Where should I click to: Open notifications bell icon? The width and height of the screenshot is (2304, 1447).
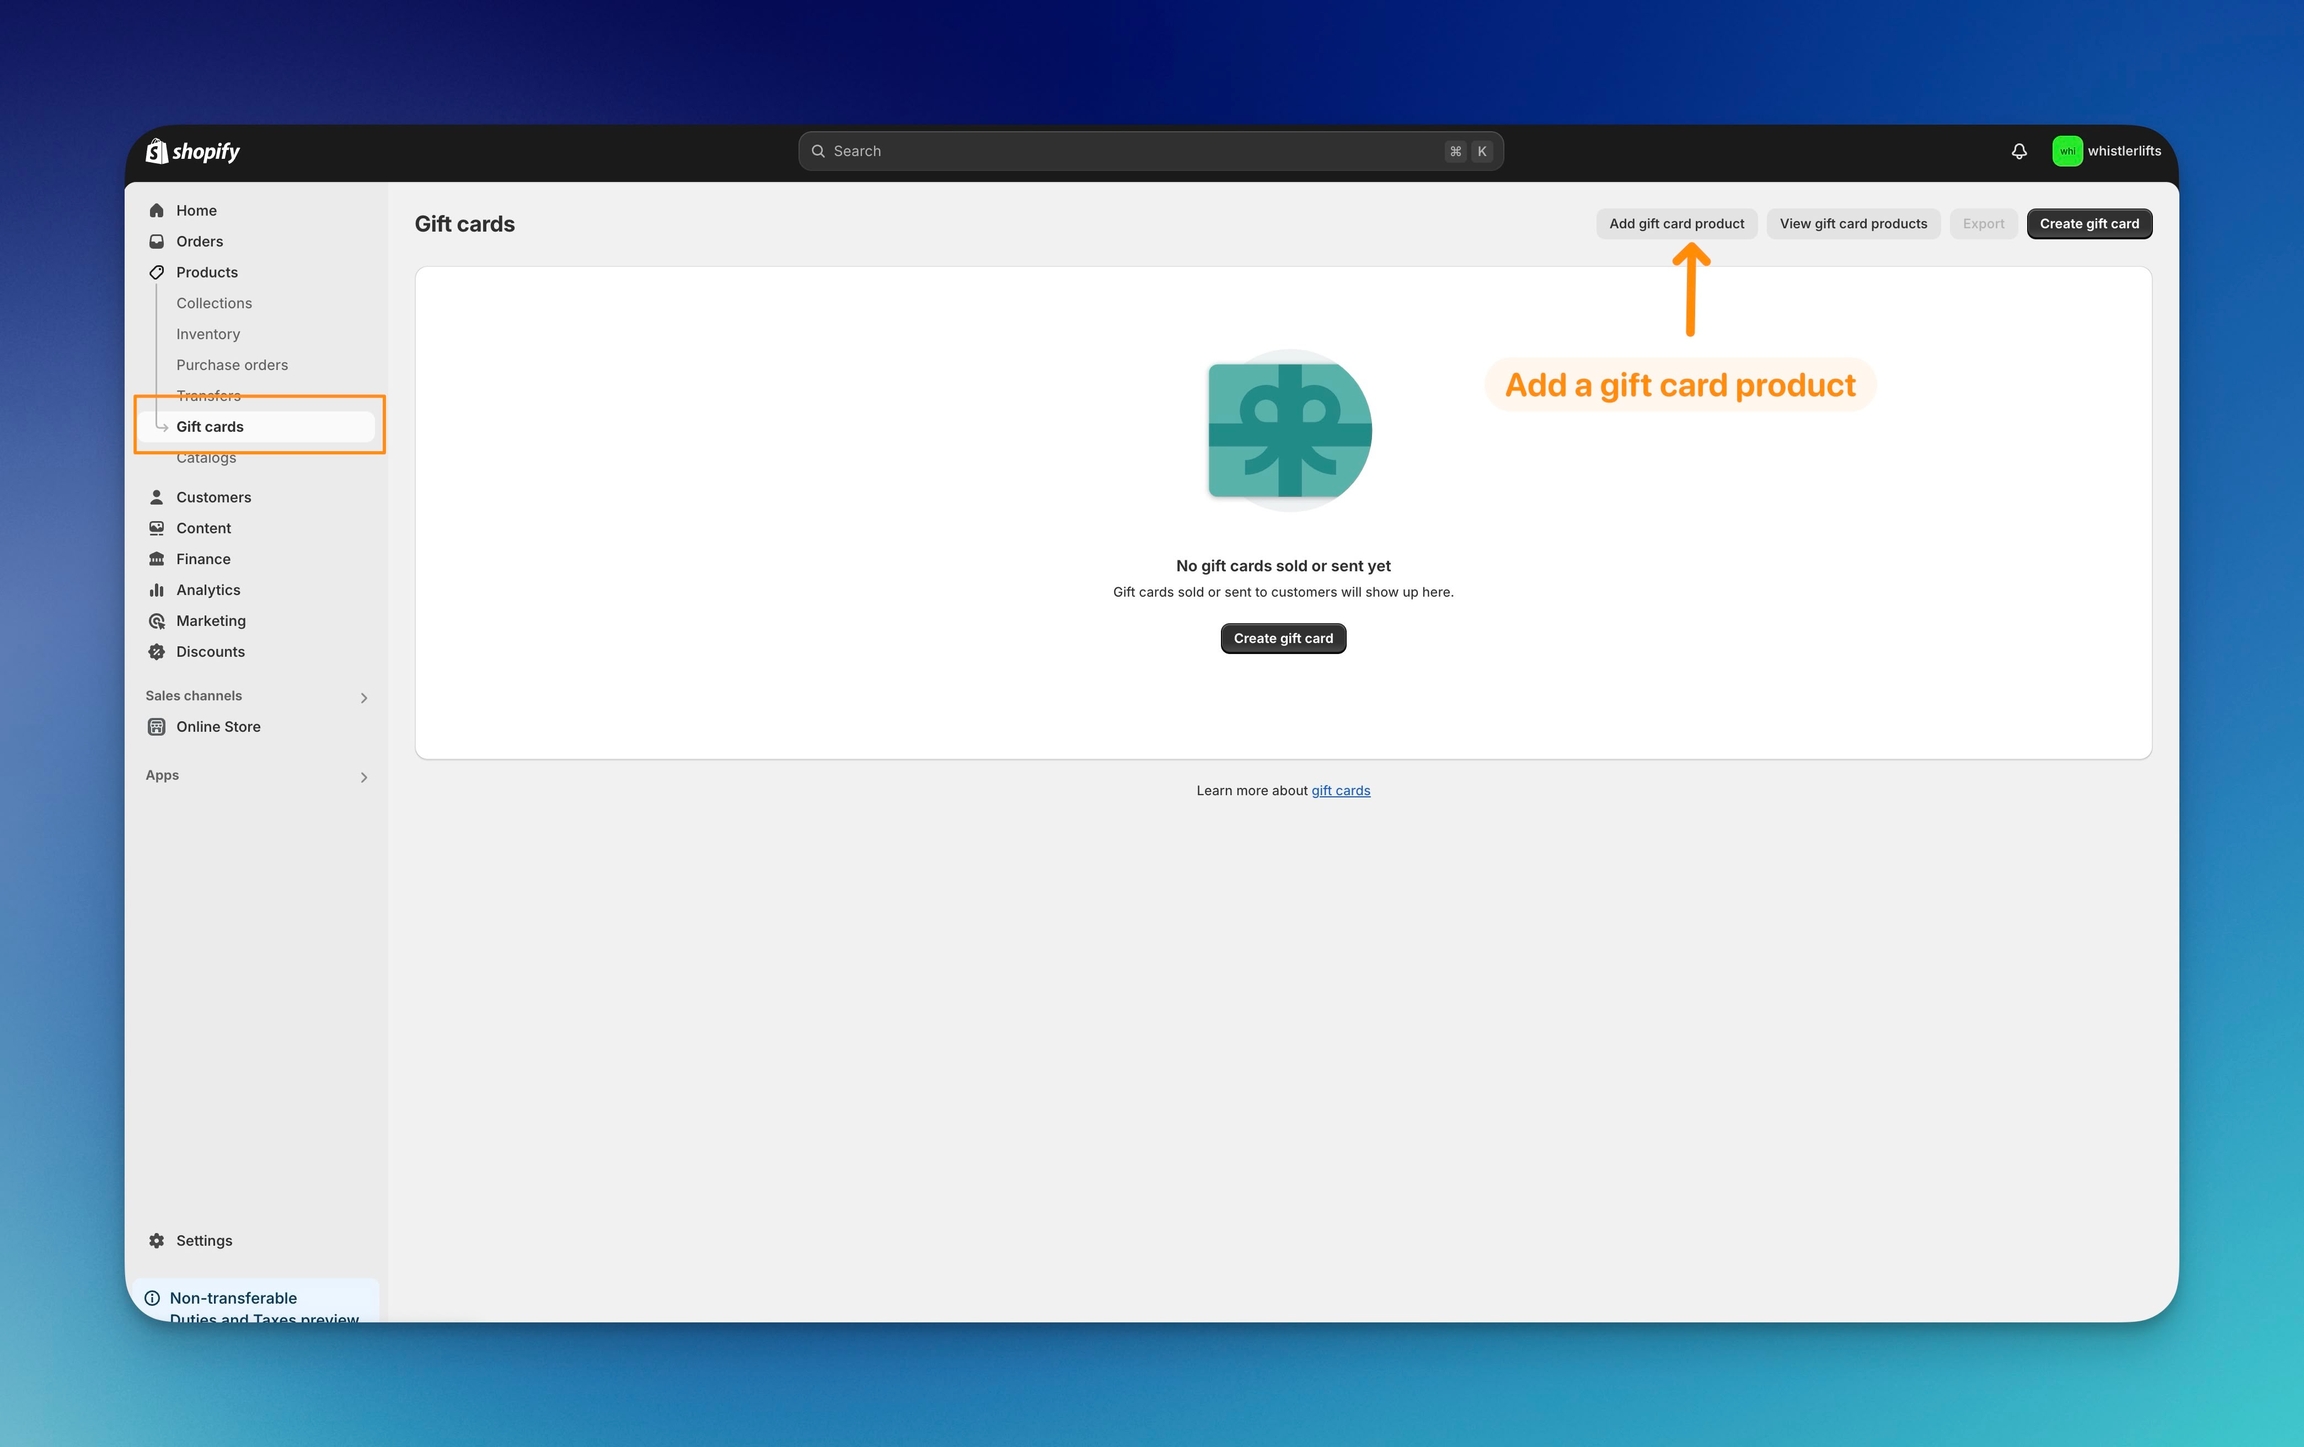point(2019,151)
